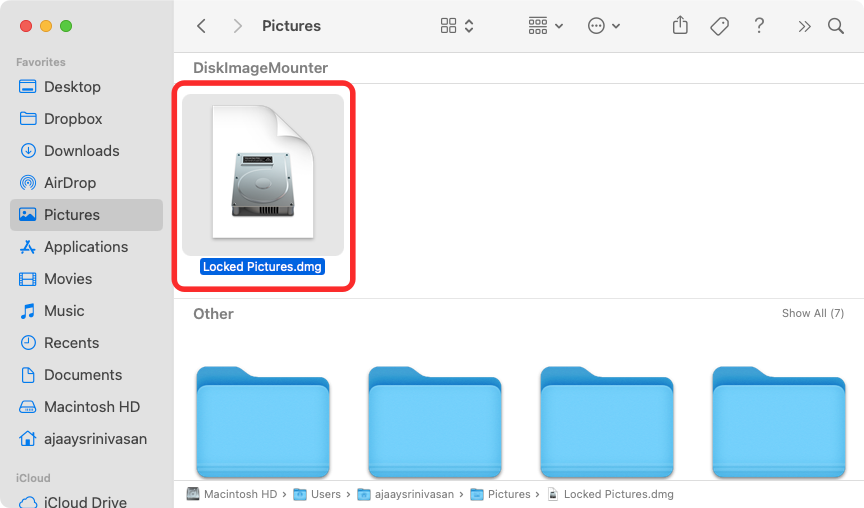Viewport: 864px width, 508px height.
Task: Click Show All (7) link
Action: coord(813,313)
